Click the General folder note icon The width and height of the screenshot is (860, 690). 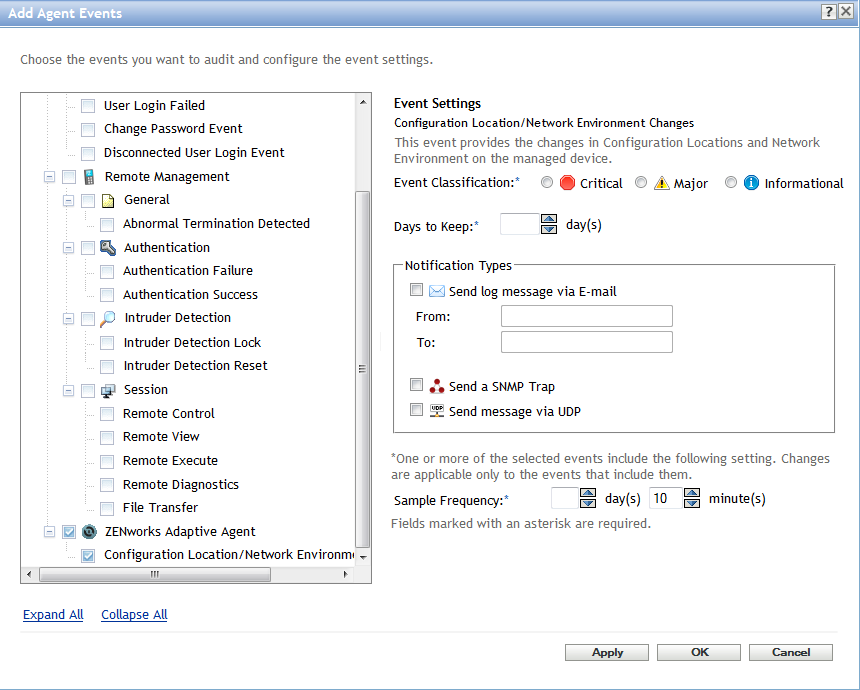[108, 200]
